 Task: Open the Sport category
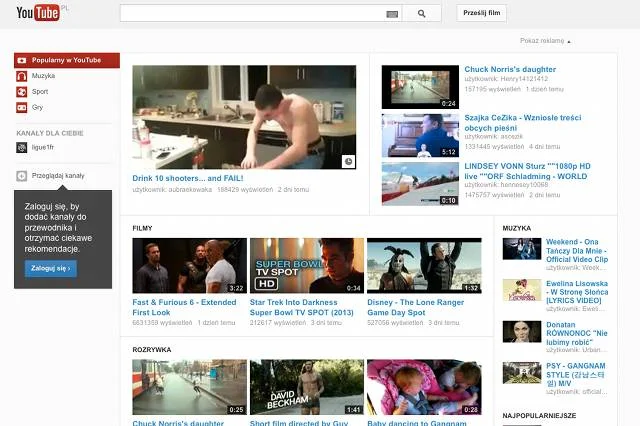click(40, 92)
